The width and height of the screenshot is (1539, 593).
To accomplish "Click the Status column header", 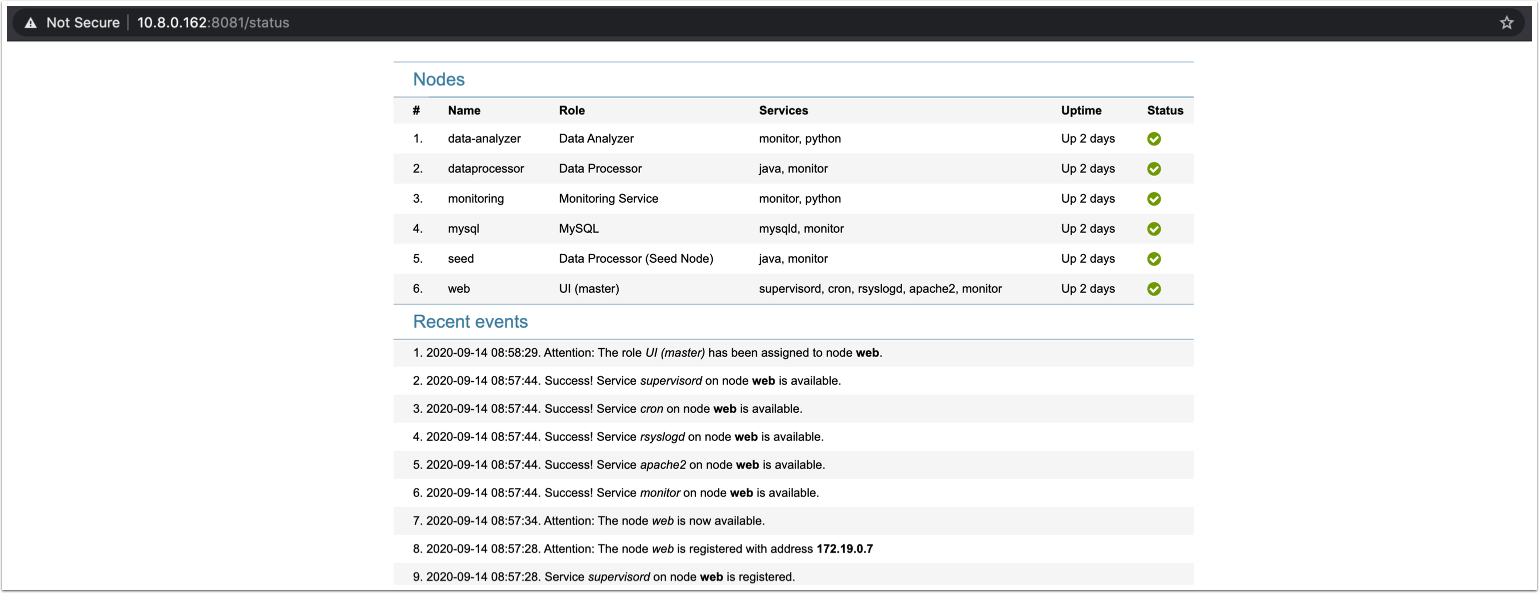I will (1165, 111).
